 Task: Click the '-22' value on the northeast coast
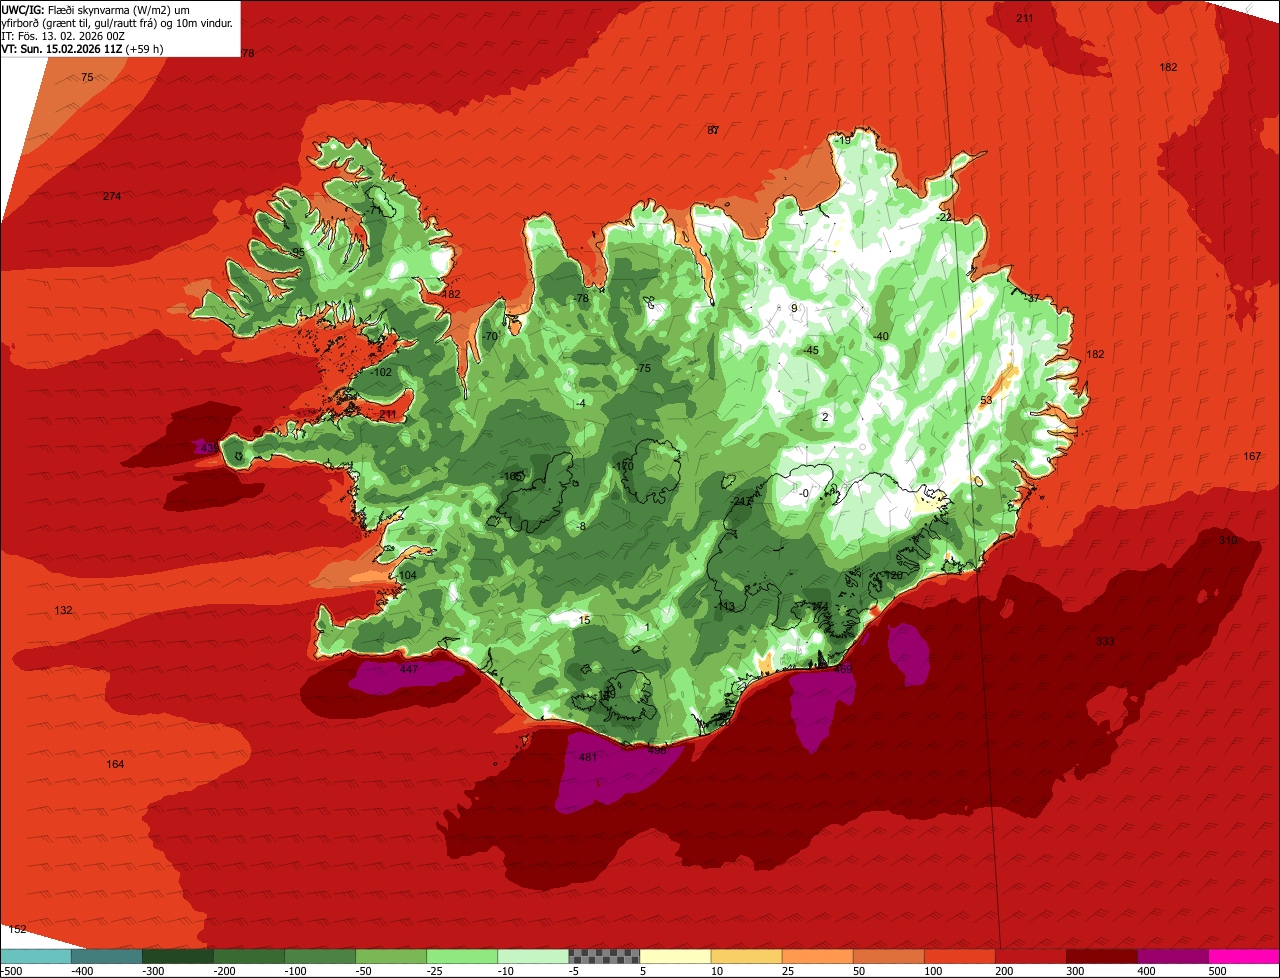tap(944, 217)
